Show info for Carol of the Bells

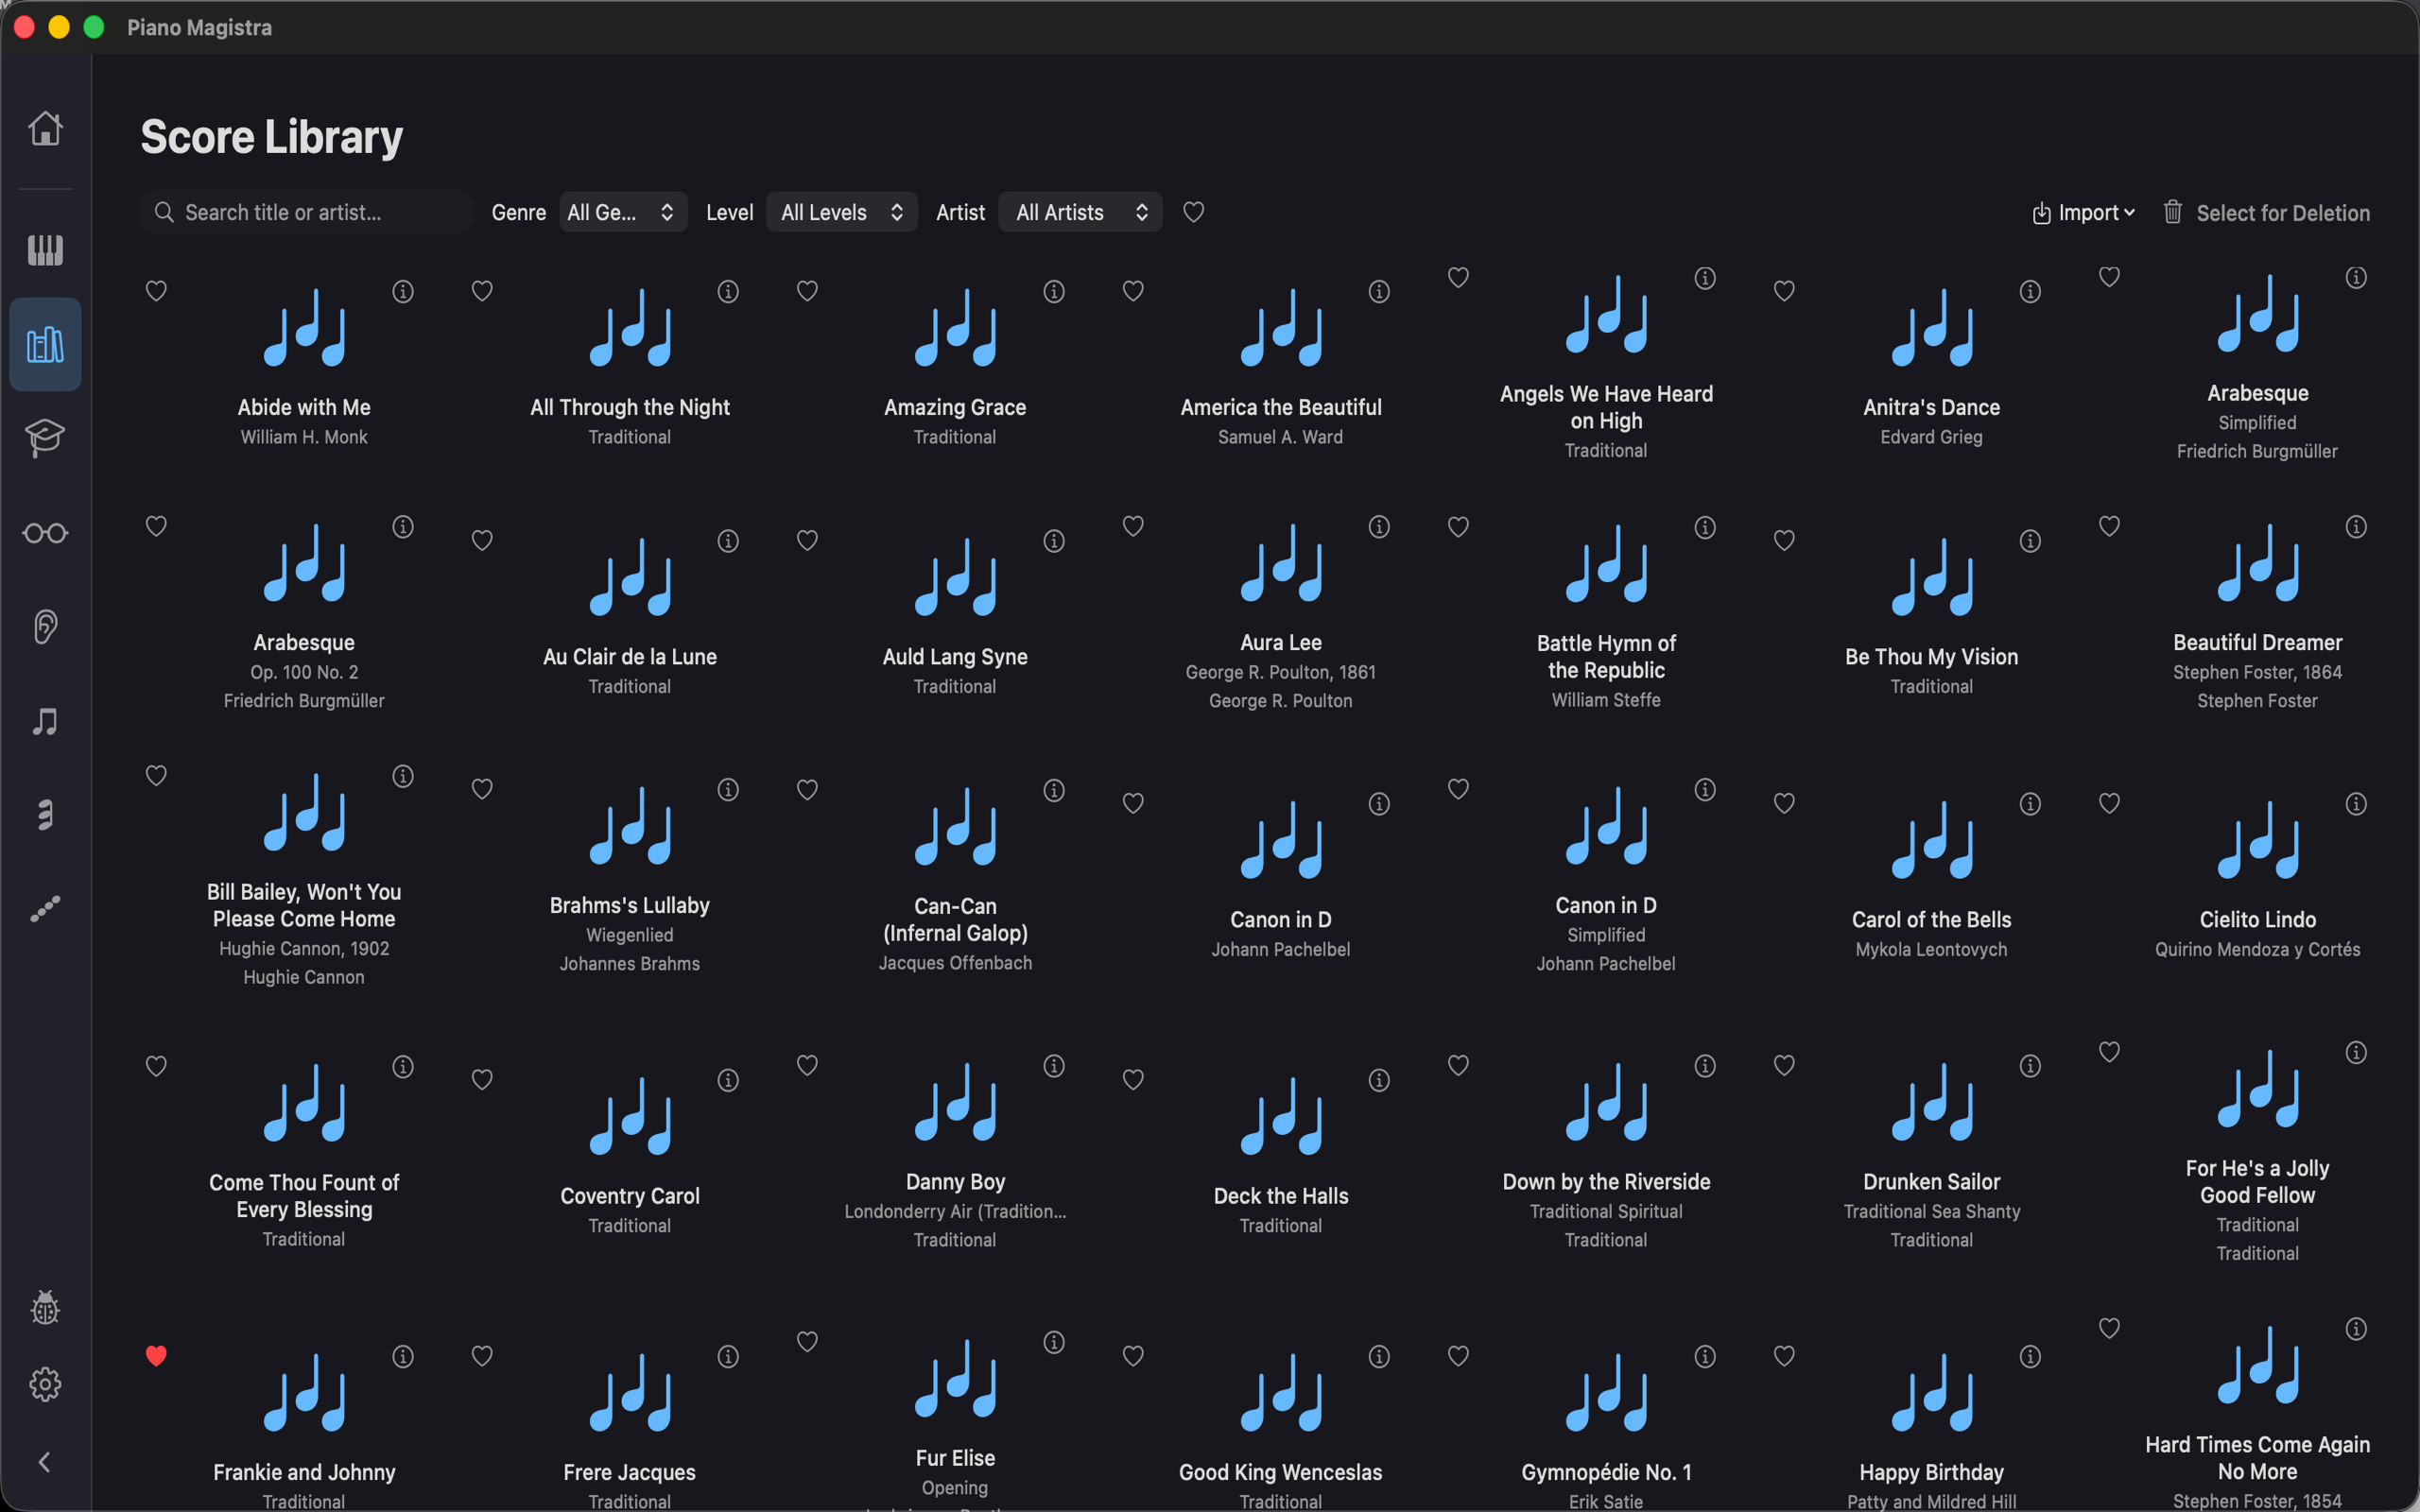tap(2030, 804)
